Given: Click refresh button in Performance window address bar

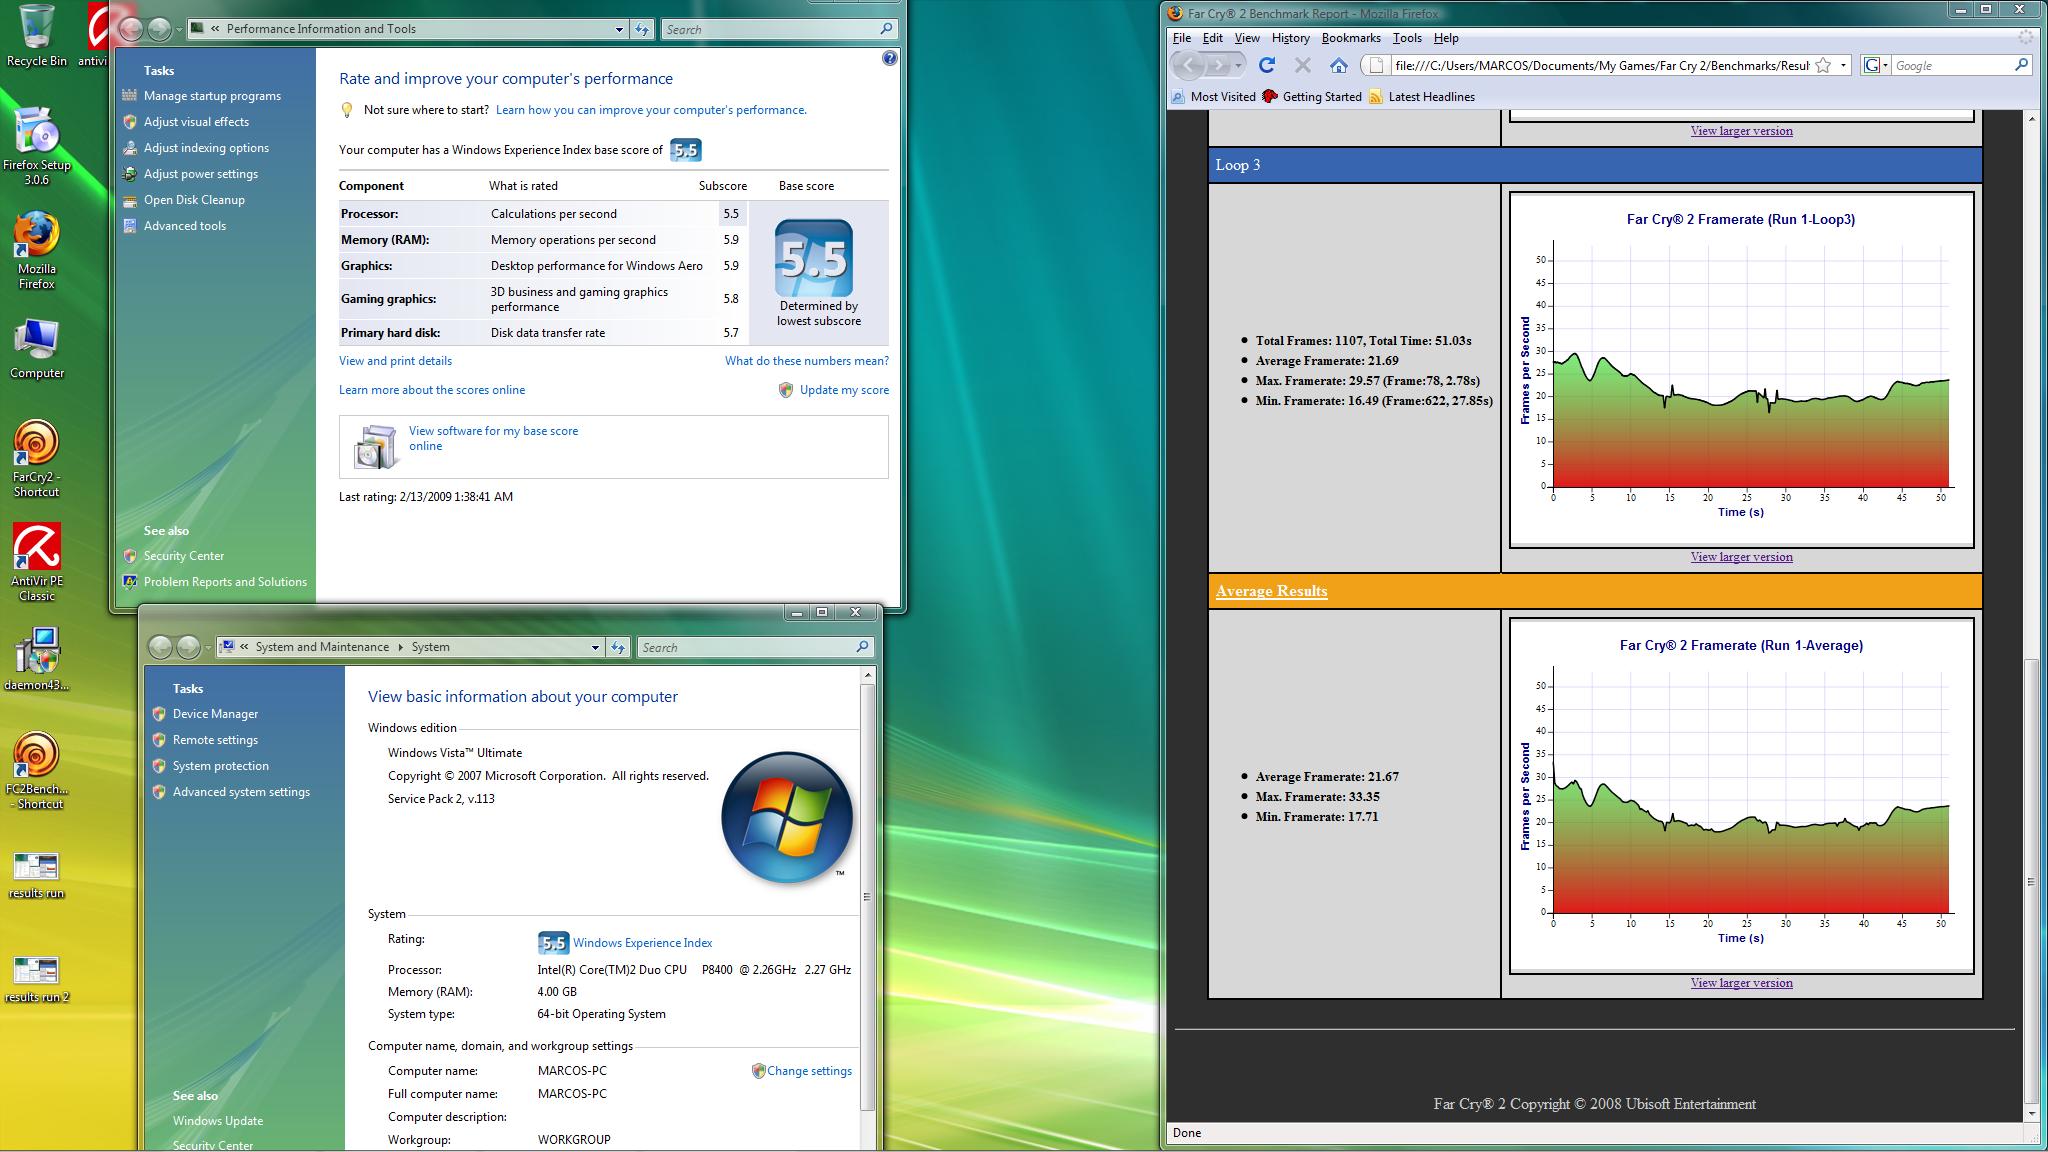Looking at the screenshot, I should point(642,29).
